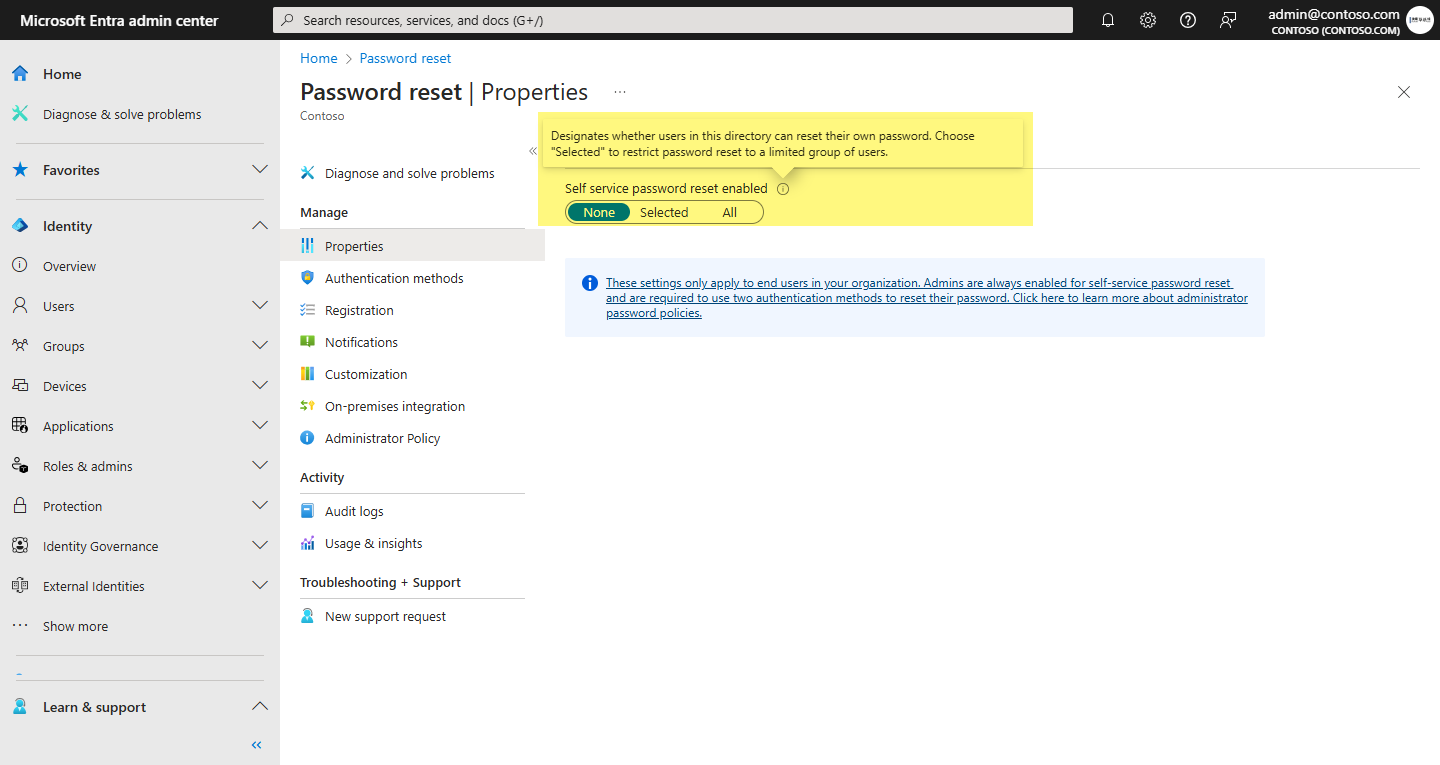Click the Password reset breadcrumb link
1440x765 pixels.
405,58
